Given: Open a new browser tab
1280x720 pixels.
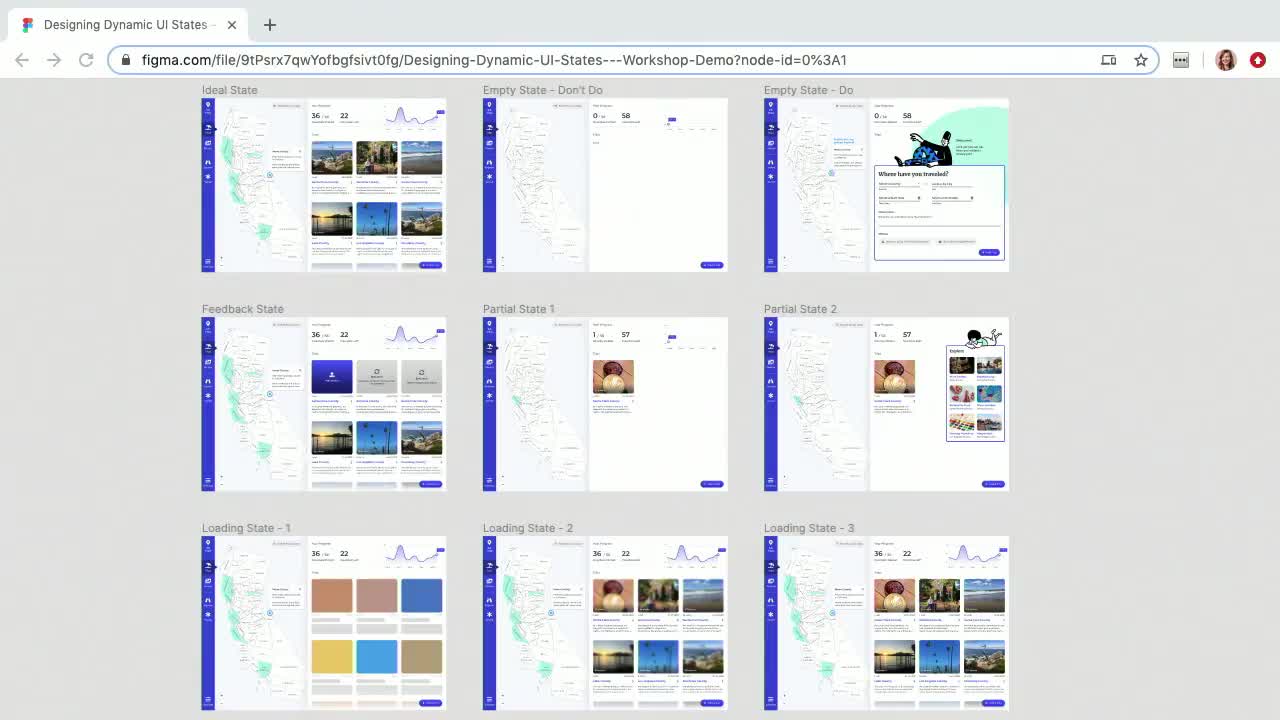Looking at the screenshot, I should (269, 25).
